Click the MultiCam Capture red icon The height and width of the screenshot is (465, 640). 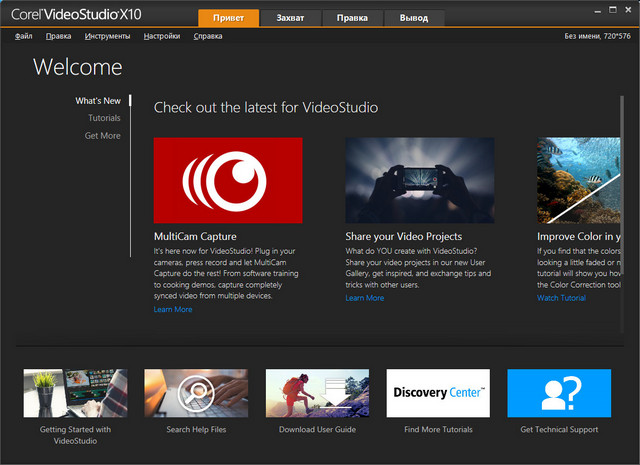click(x=228, y=180)
